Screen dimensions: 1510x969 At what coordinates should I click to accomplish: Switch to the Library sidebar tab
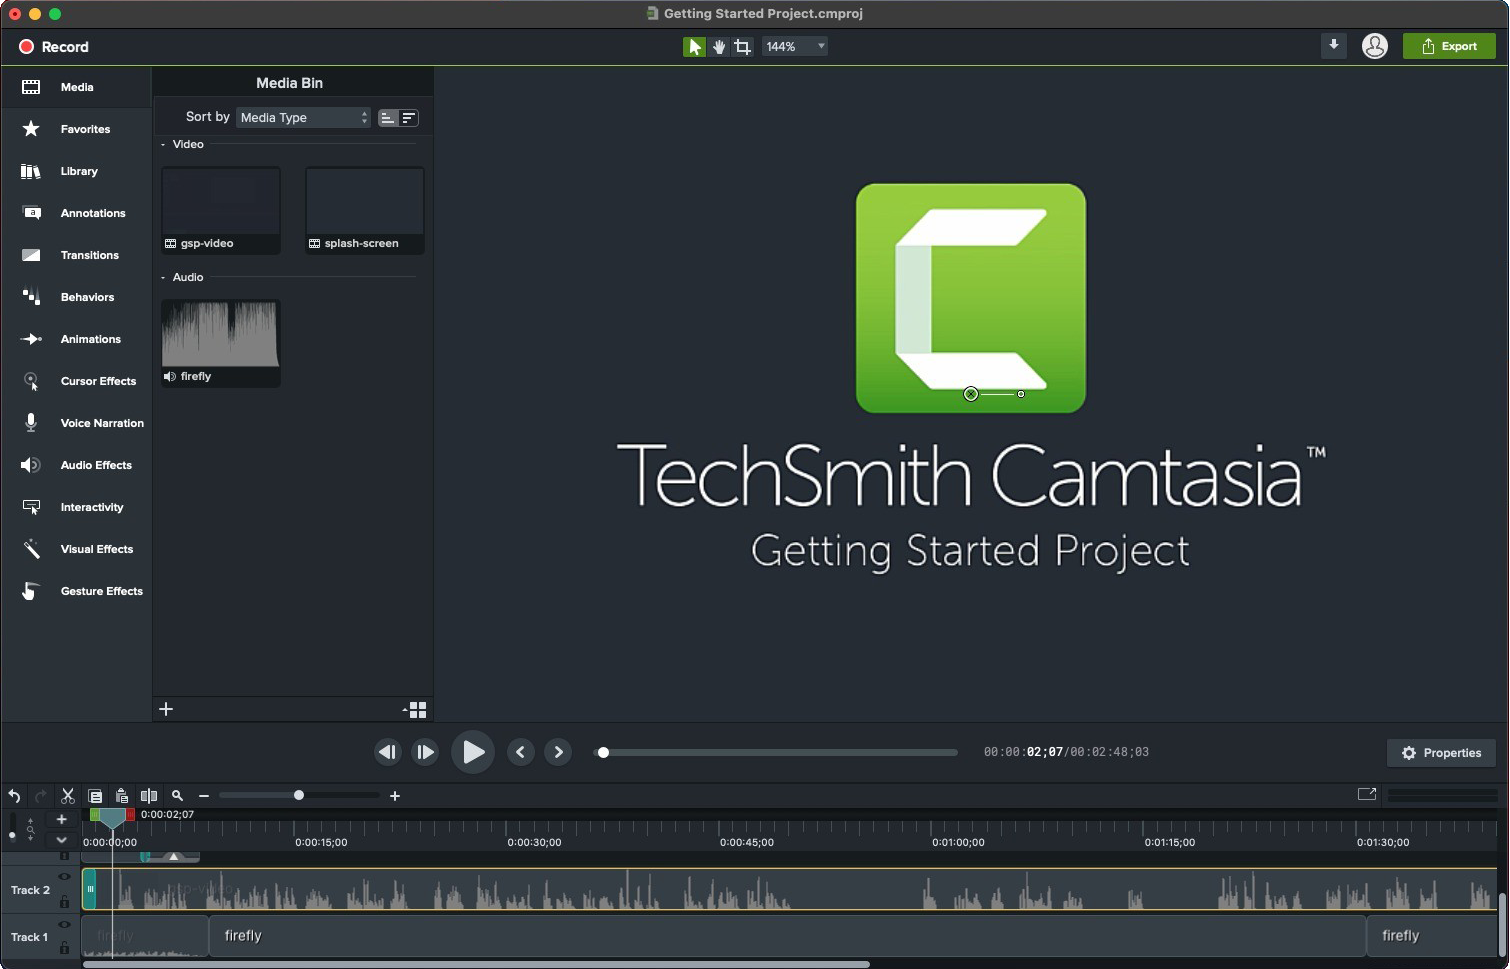pos(78,171)
